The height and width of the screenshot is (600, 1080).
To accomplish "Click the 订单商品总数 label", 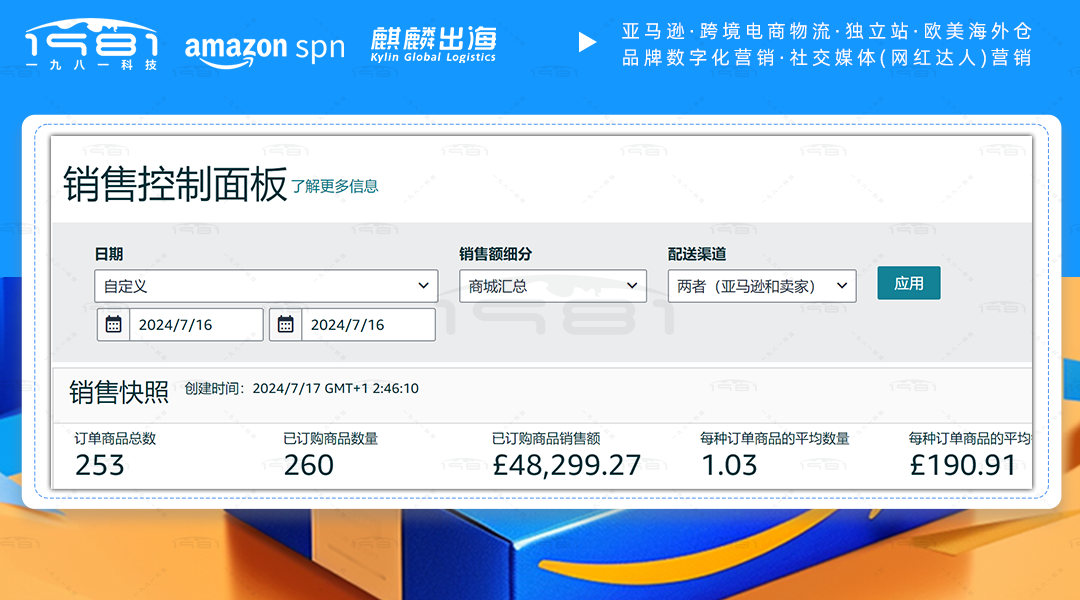I will click(x=116, y=439).
